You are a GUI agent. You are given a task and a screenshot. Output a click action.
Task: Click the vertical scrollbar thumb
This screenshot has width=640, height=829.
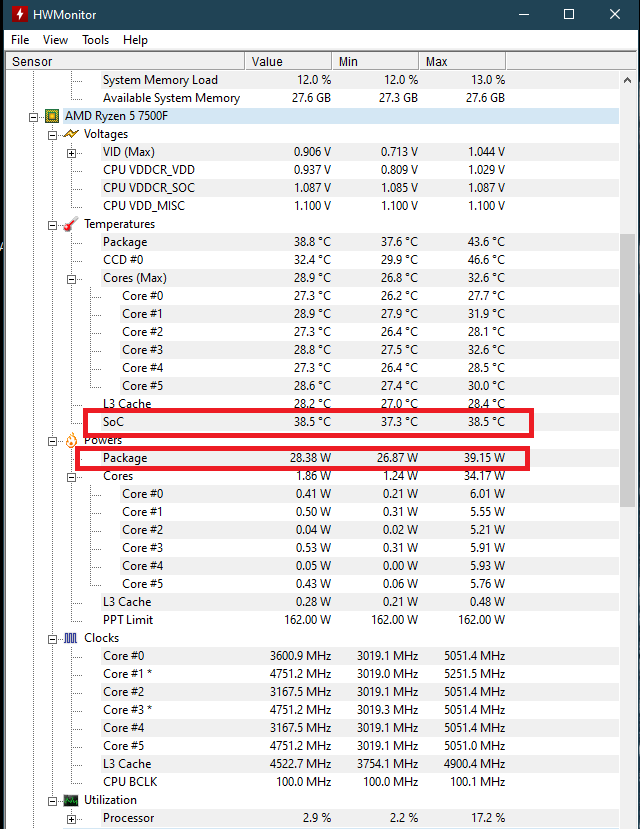coord(627,370)
